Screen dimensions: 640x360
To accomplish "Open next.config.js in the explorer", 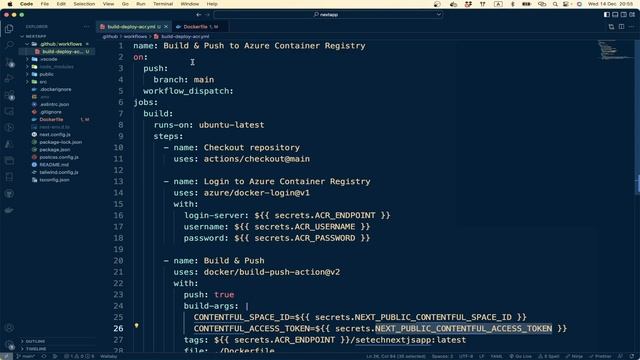I will [x=57, y=134].
